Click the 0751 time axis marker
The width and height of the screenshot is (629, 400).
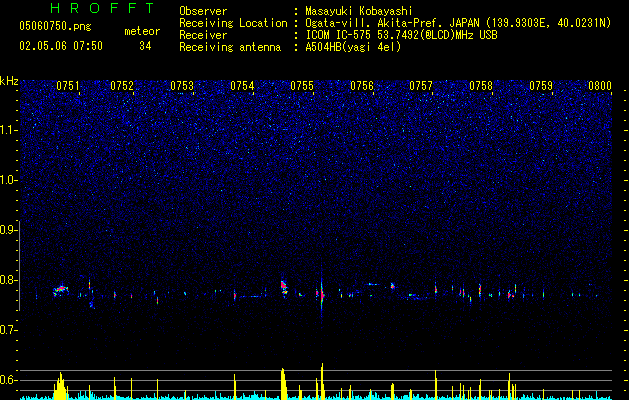tap(68, 86)
